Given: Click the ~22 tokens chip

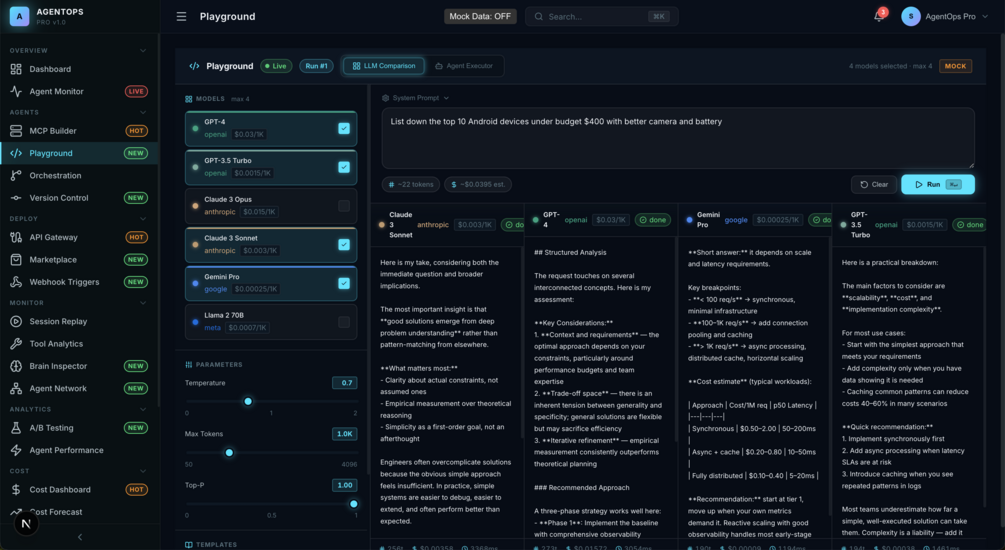Looking at the screenshot, I should [x=411, y=185].
